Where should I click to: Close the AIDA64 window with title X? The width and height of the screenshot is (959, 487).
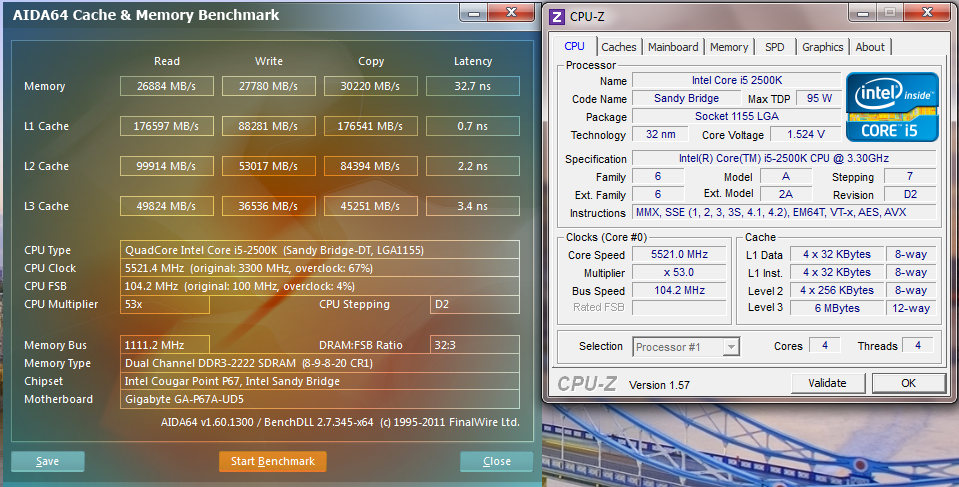coord(512,12)
